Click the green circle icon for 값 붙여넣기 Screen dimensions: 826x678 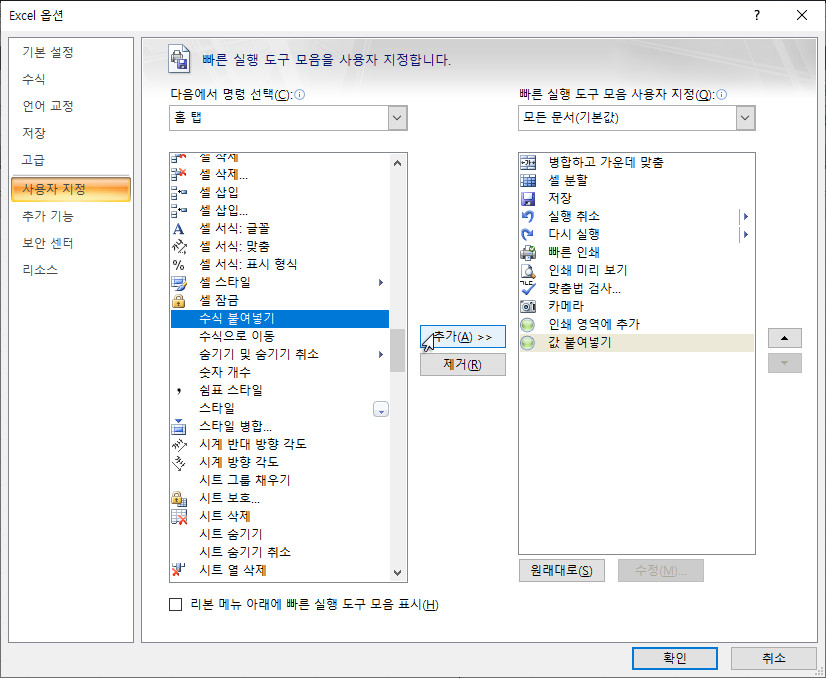pyautogui.click(x=527, y=342)
